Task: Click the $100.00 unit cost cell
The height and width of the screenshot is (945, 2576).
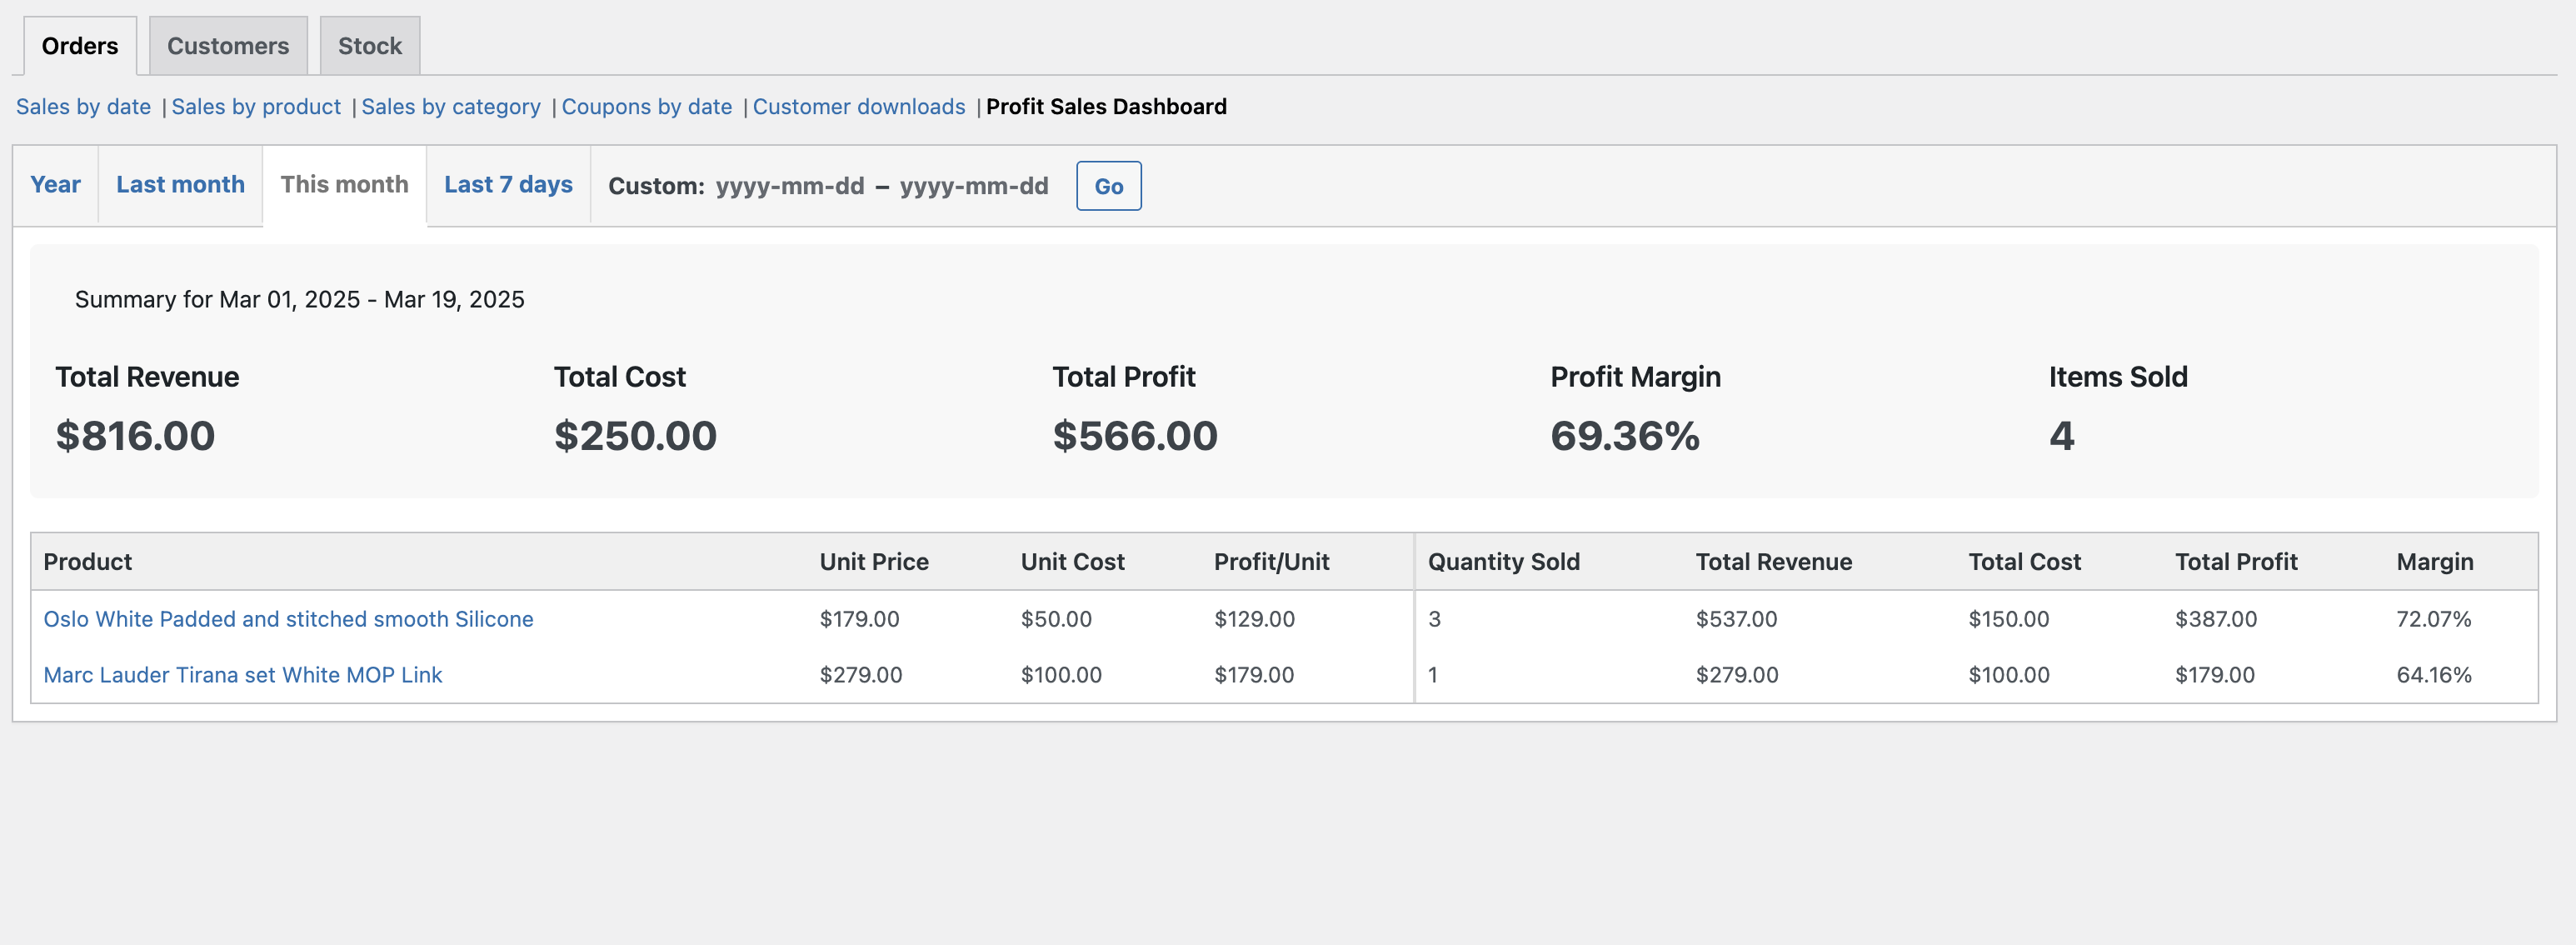Action: [x=1061, y=675]
